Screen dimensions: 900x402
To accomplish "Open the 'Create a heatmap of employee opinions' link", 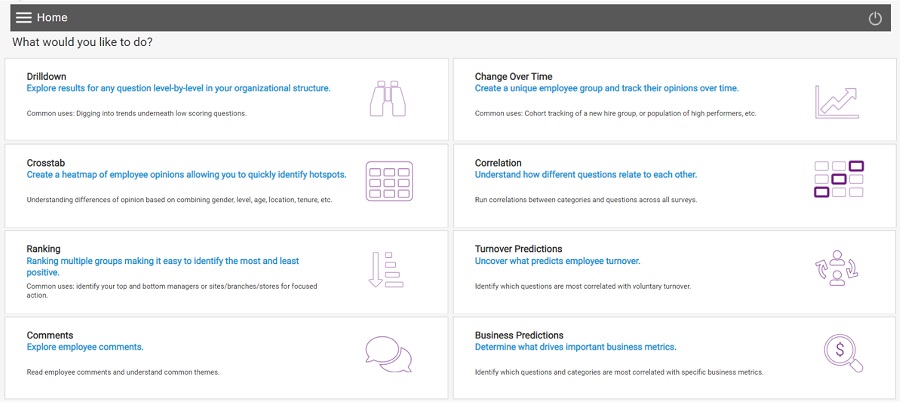I will [x=186, y=174].
